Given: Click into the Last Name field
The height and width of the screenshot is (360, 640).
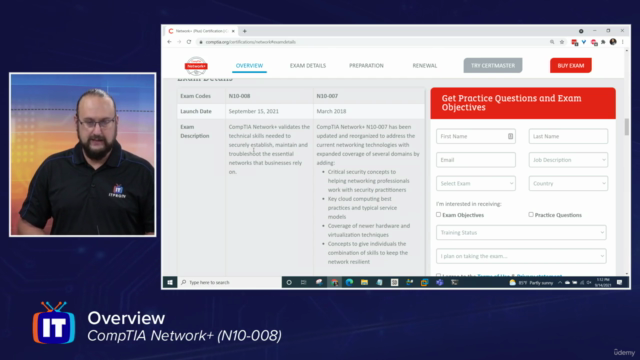Looking at the screenshot, I should click(568, 136).
